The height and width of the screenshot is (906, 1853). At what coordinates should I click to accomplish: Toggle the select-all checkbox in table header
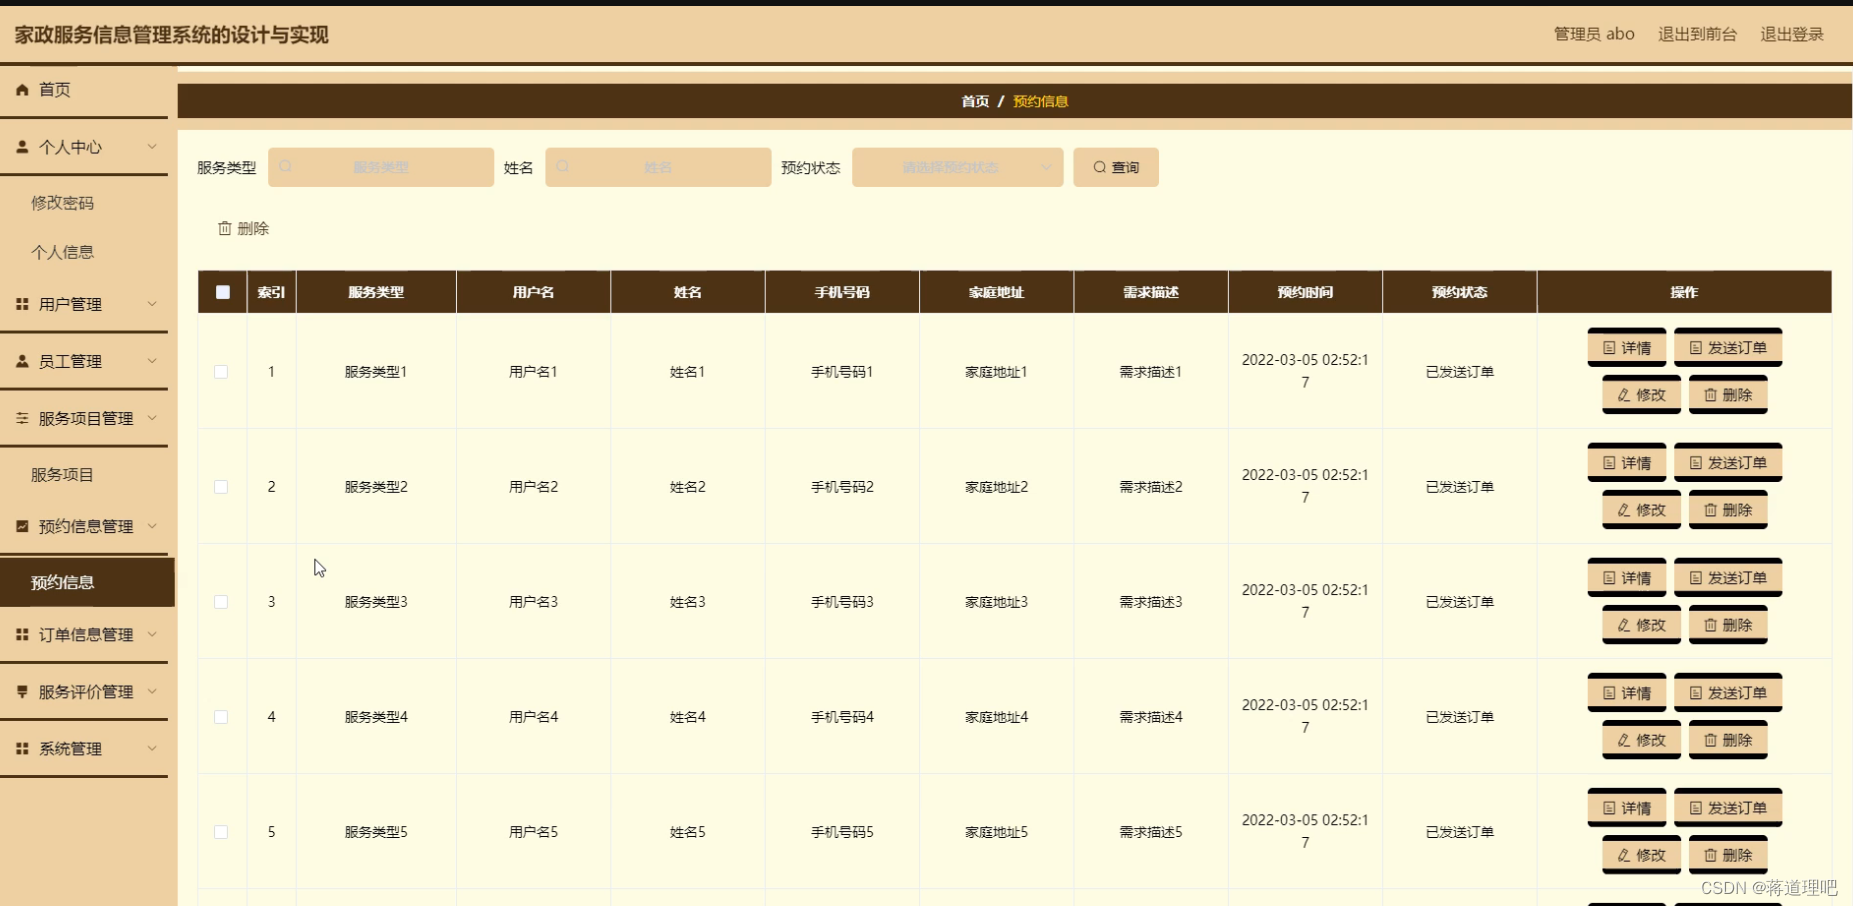222,292
